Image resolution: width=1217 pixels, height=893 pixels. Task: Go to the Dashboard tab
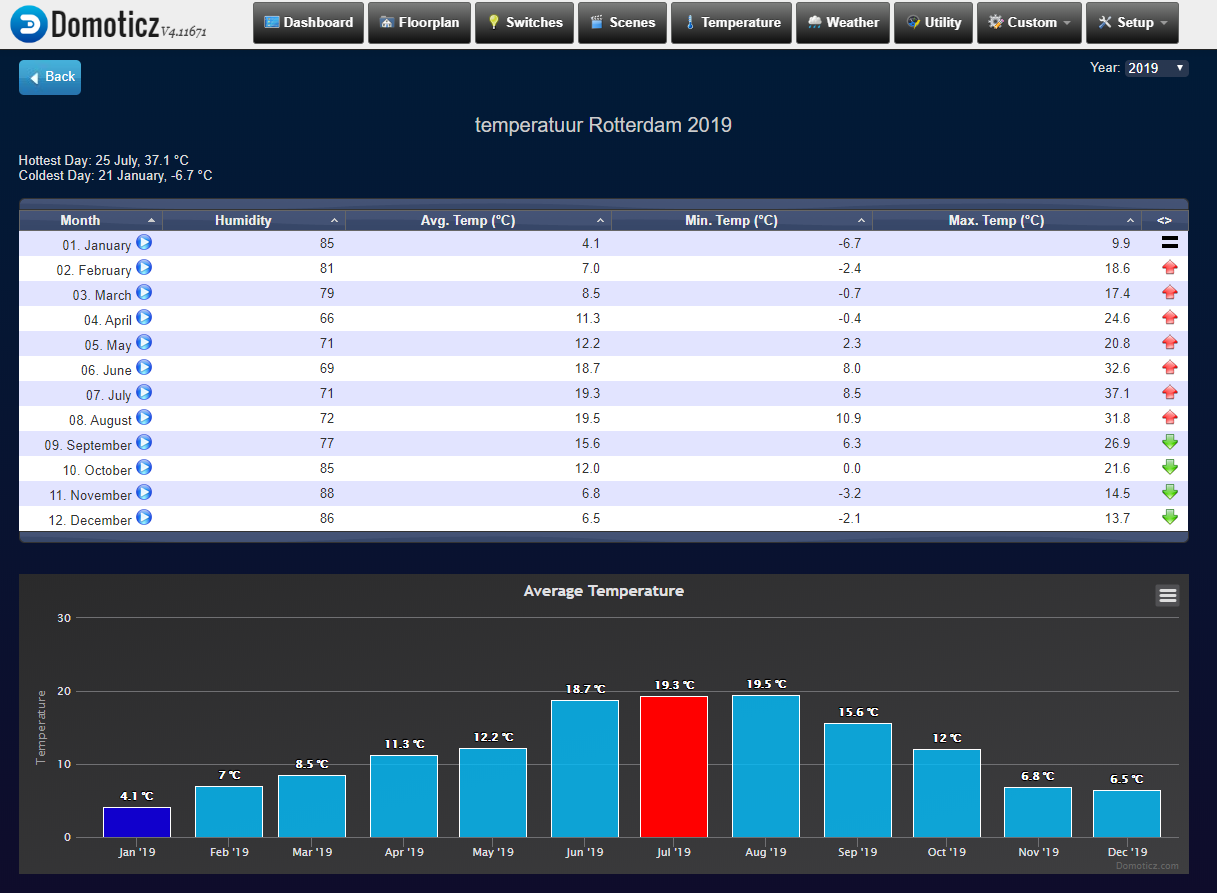(x=308, y=22)
